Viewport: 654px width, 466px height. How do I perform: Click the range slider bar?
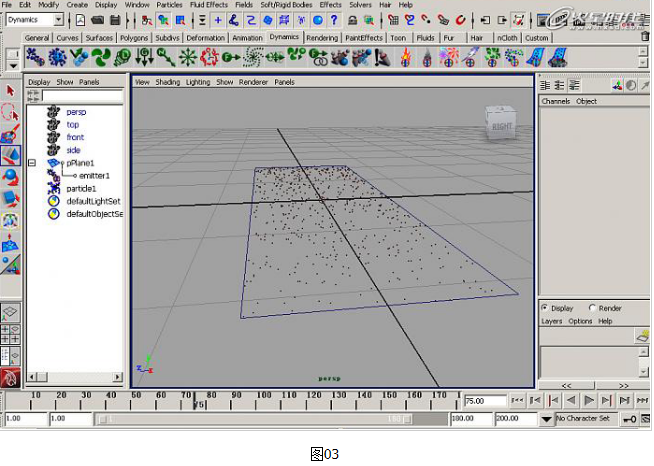coord(255,419)
